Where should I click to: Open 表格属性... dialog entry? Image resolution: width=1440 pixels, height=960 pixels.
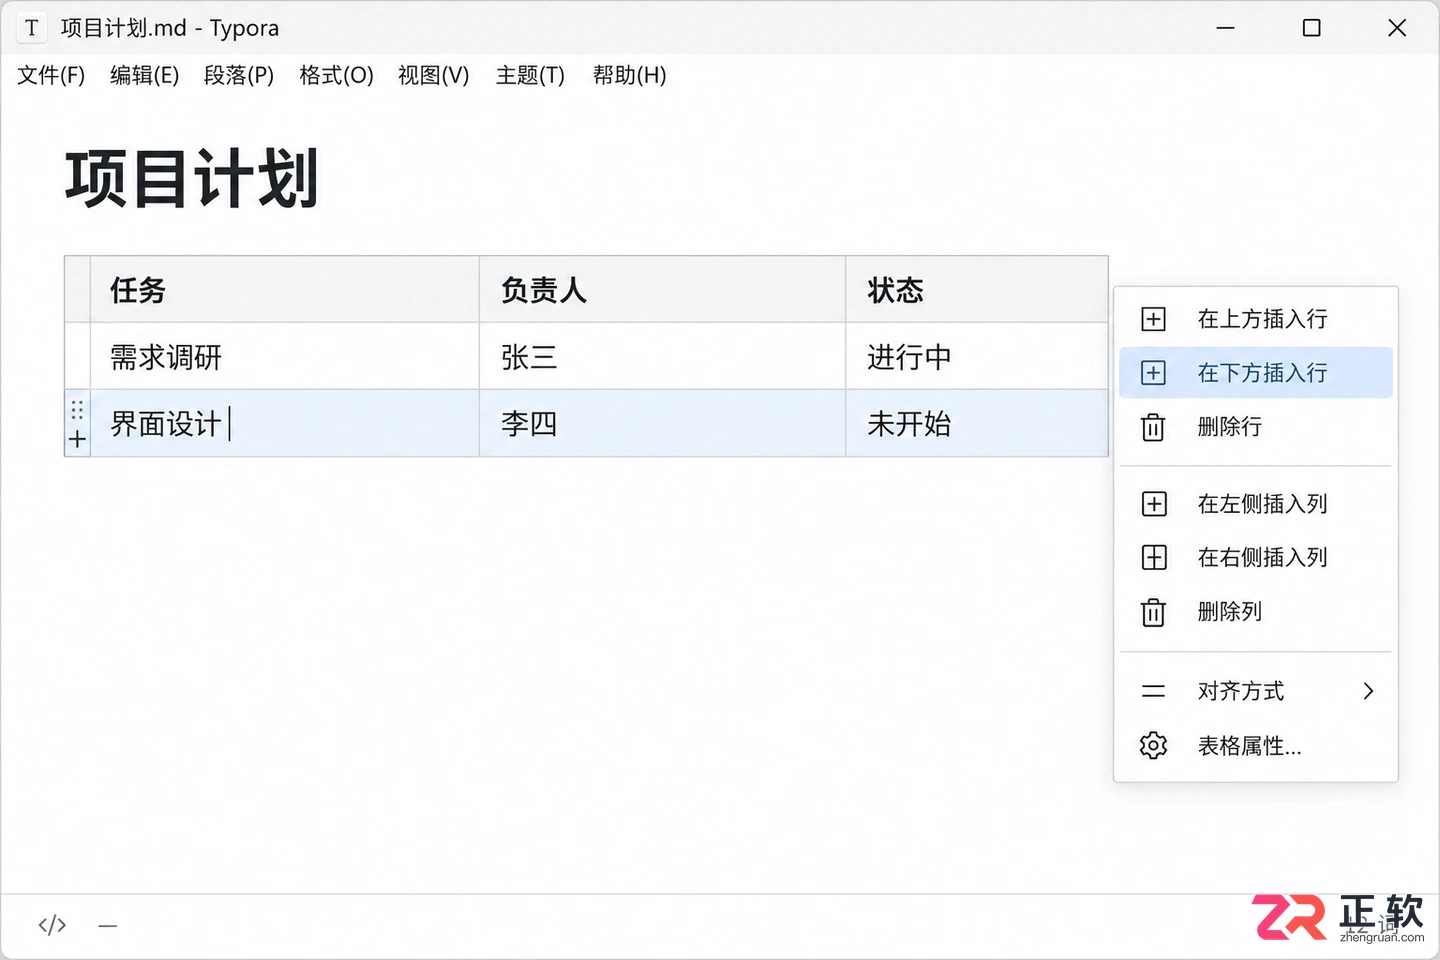point(1256,745)
